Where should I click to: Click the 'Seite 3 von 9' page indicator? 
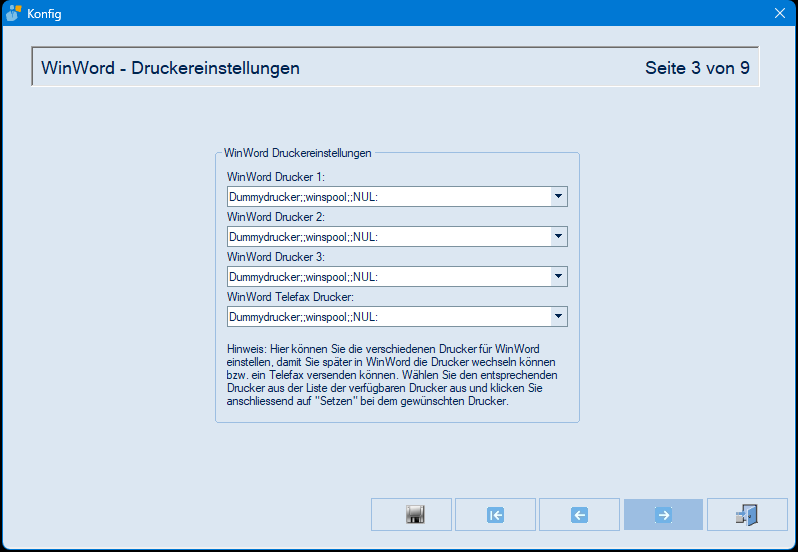pos(697,68)
